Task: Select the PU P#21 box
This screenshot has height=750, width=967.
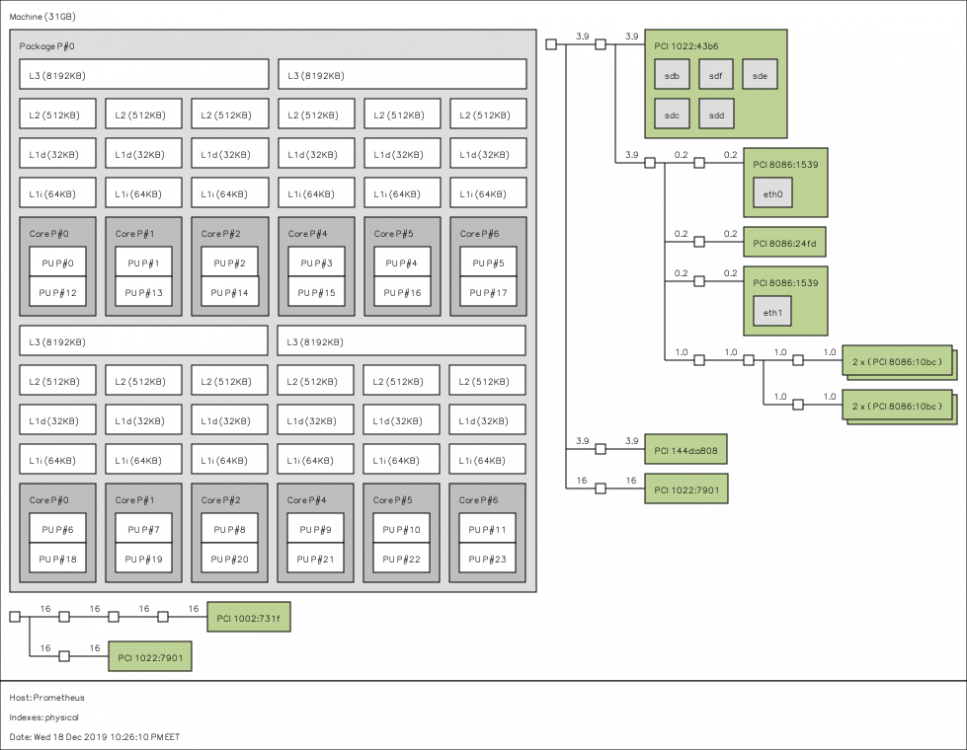Action: tap(316, 559)
